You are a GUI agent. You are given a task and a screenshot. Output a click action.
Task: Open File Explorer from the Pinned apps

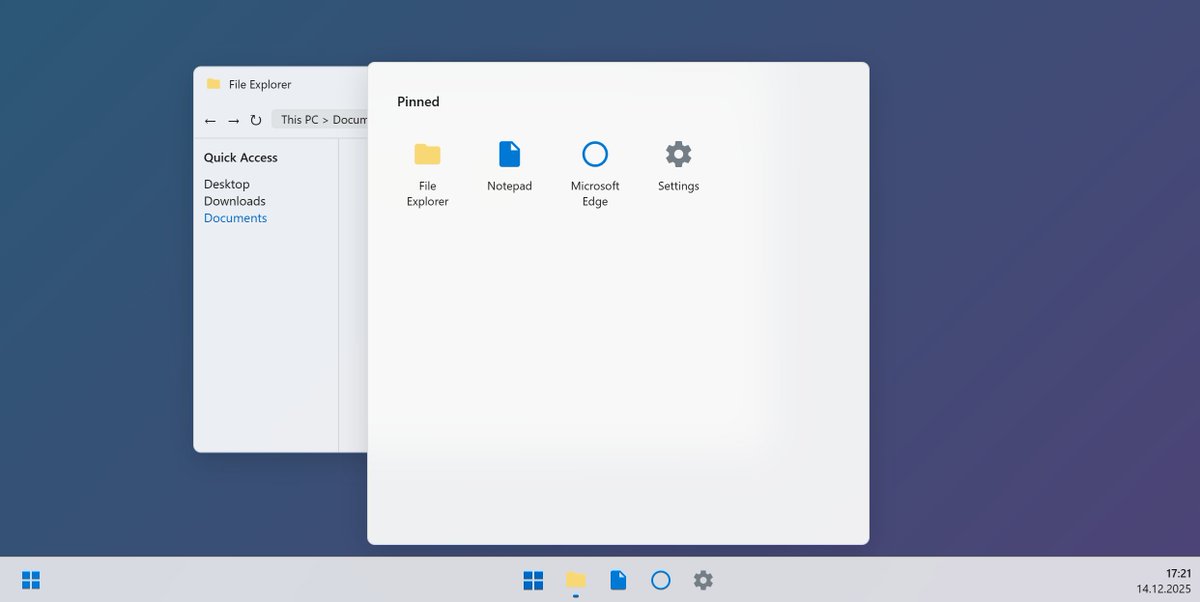point(427,172)
